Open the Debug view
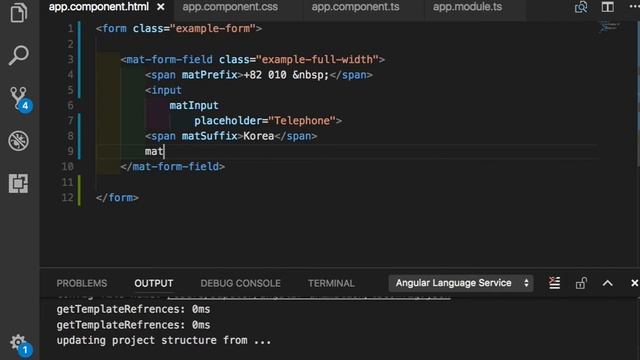Screen dimensions: 640x360 tap(18, 141)
